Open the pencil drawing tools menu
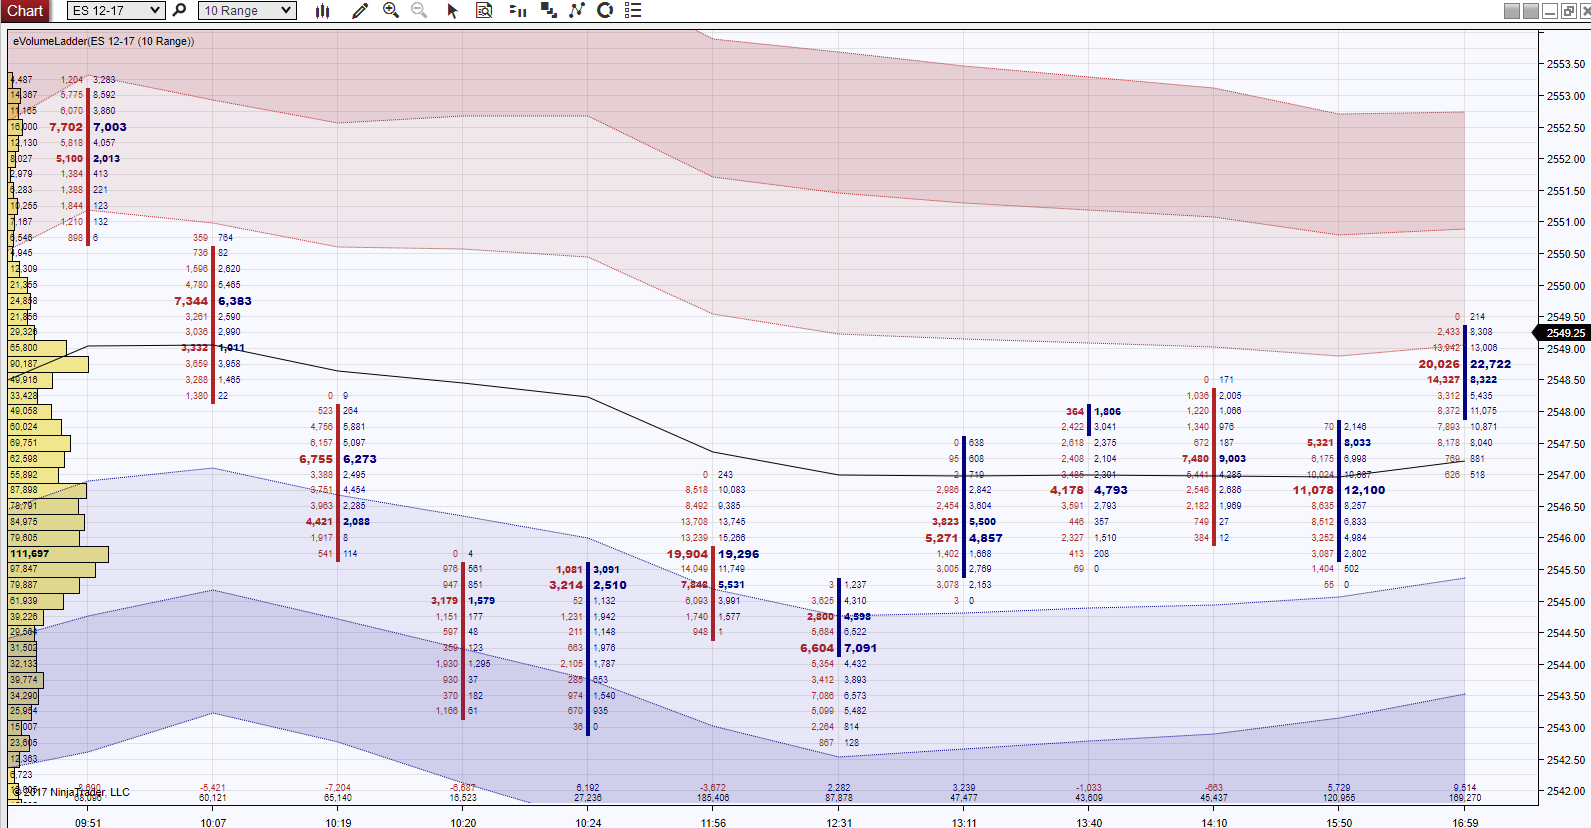1591x828 pixels. coord(360,10)
